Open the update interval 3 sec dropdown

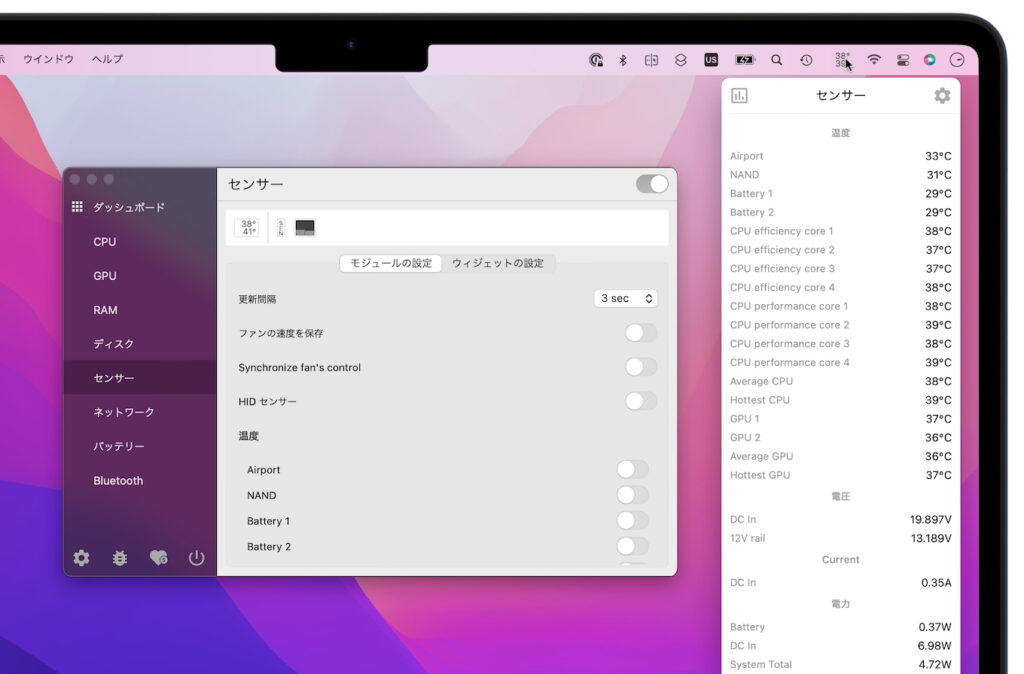coord(626,298)
